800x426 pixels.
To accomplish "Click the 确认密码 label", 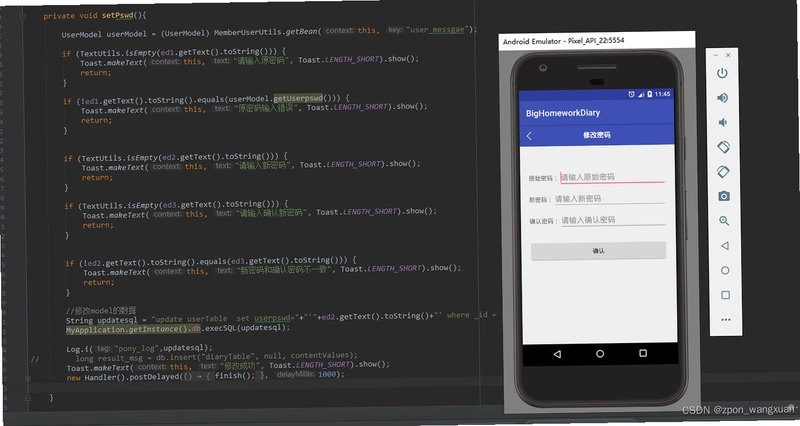I will tap(541, 221).
